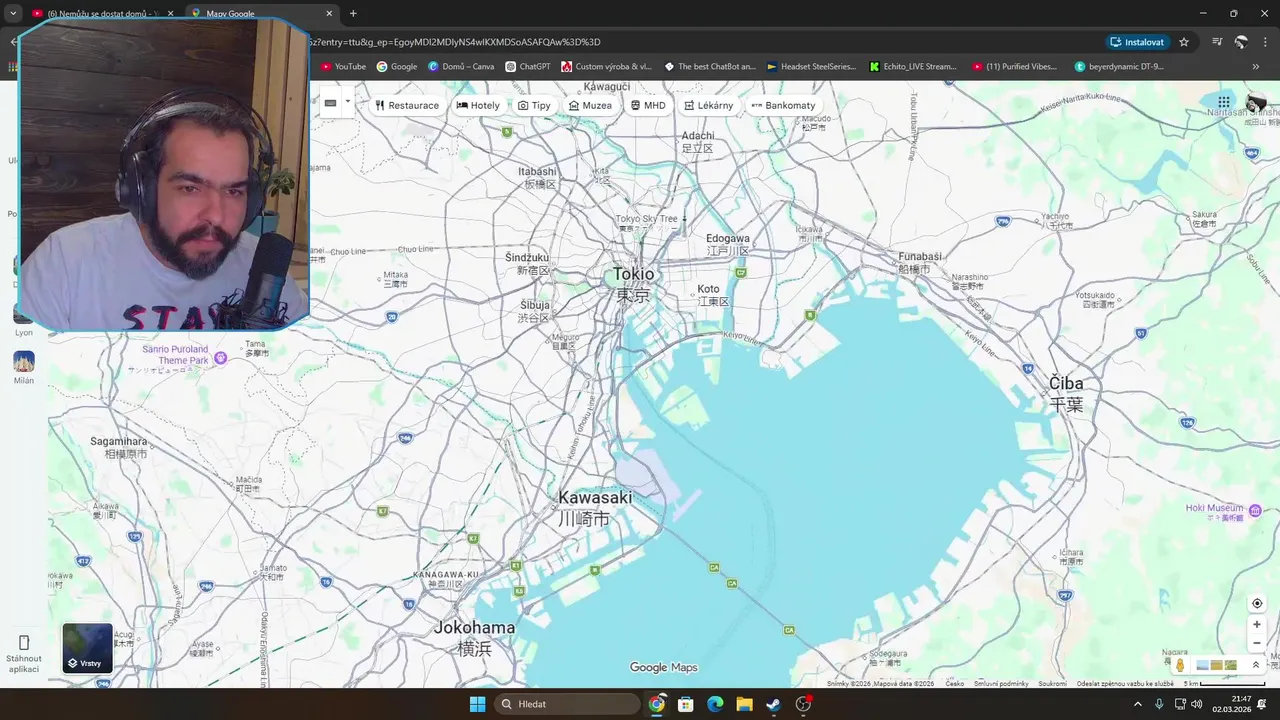Expand the imagery strip double chevron

pos(1256,665)
